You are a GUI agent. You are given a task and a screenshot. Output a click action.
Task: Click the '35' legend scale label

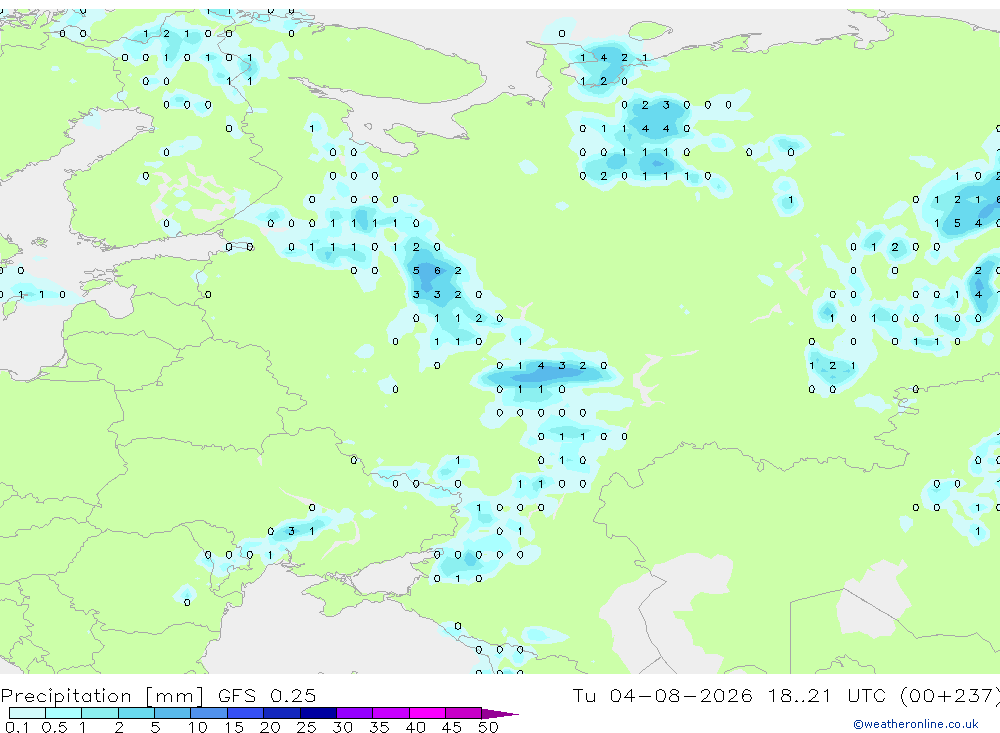379,727
